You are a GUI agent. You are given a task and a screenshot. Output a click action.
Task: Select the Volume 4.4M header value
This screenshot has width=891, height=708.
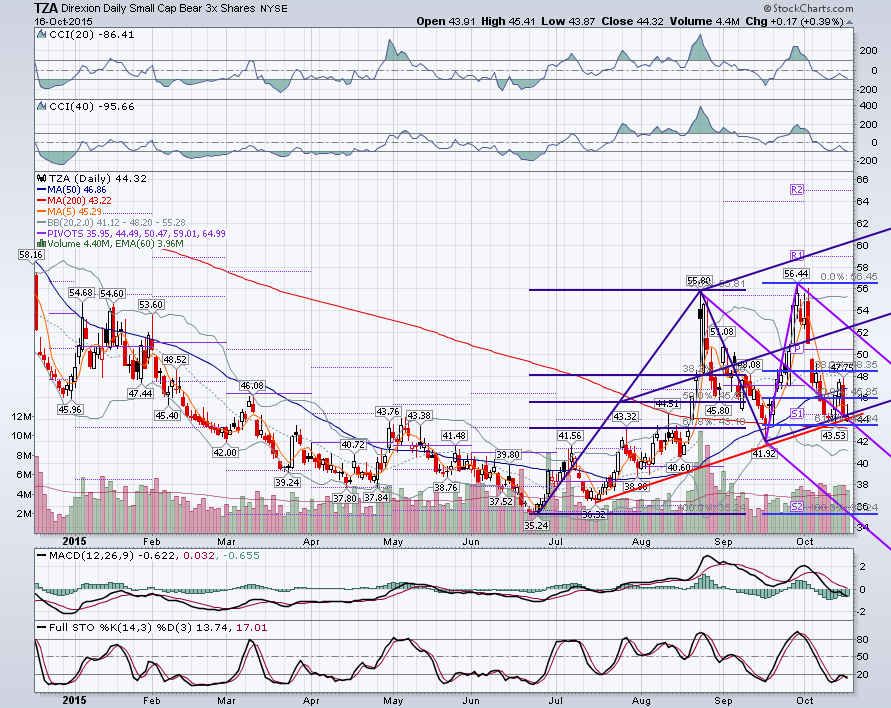[x=705, y=22]
